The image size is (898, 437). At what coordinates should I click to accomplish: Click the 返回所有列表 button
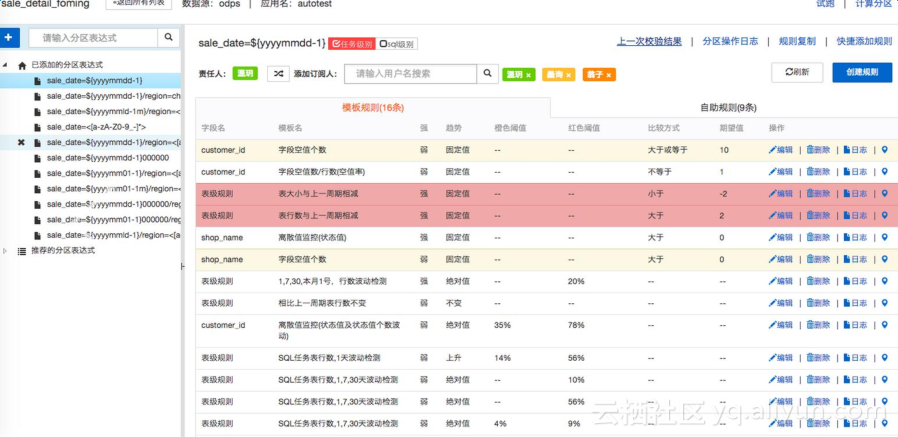pos(139,4)
